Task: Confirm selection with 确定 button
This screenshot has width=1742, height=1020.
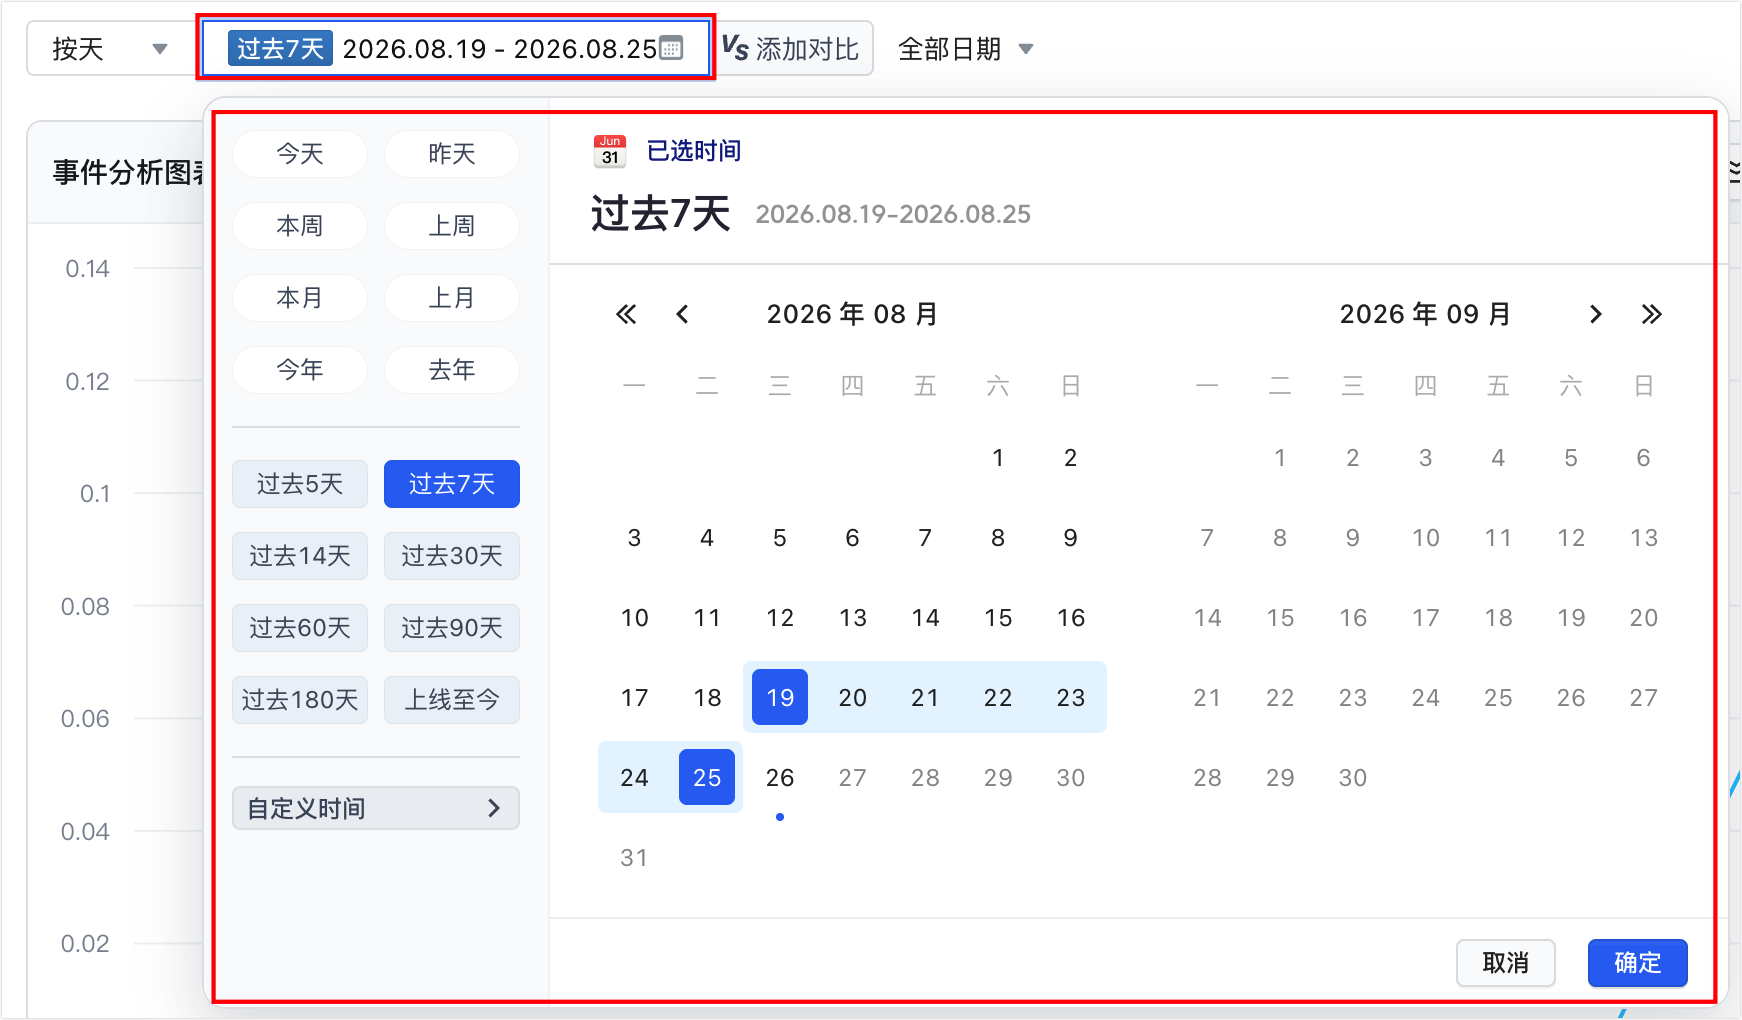Action: tap(1638, 963)
